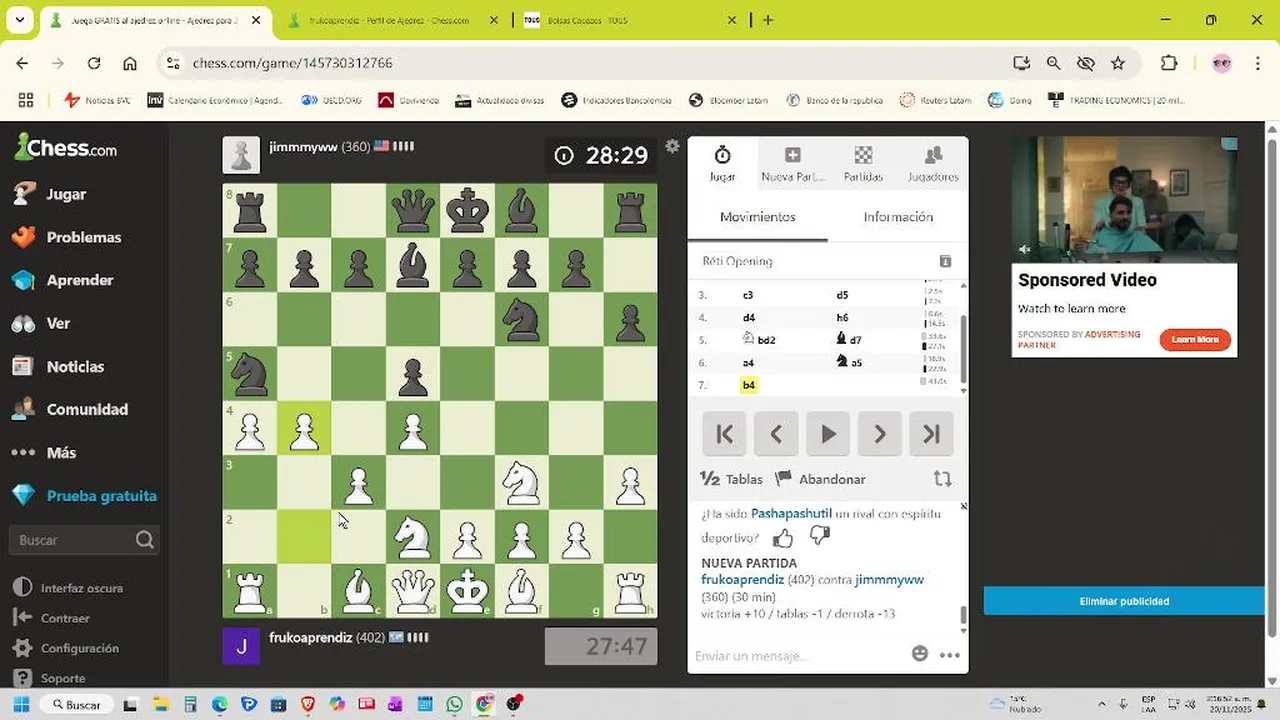Give thumbs up for sportsmanship
This screenshot has width=1280, height=720.
[783, 538]
